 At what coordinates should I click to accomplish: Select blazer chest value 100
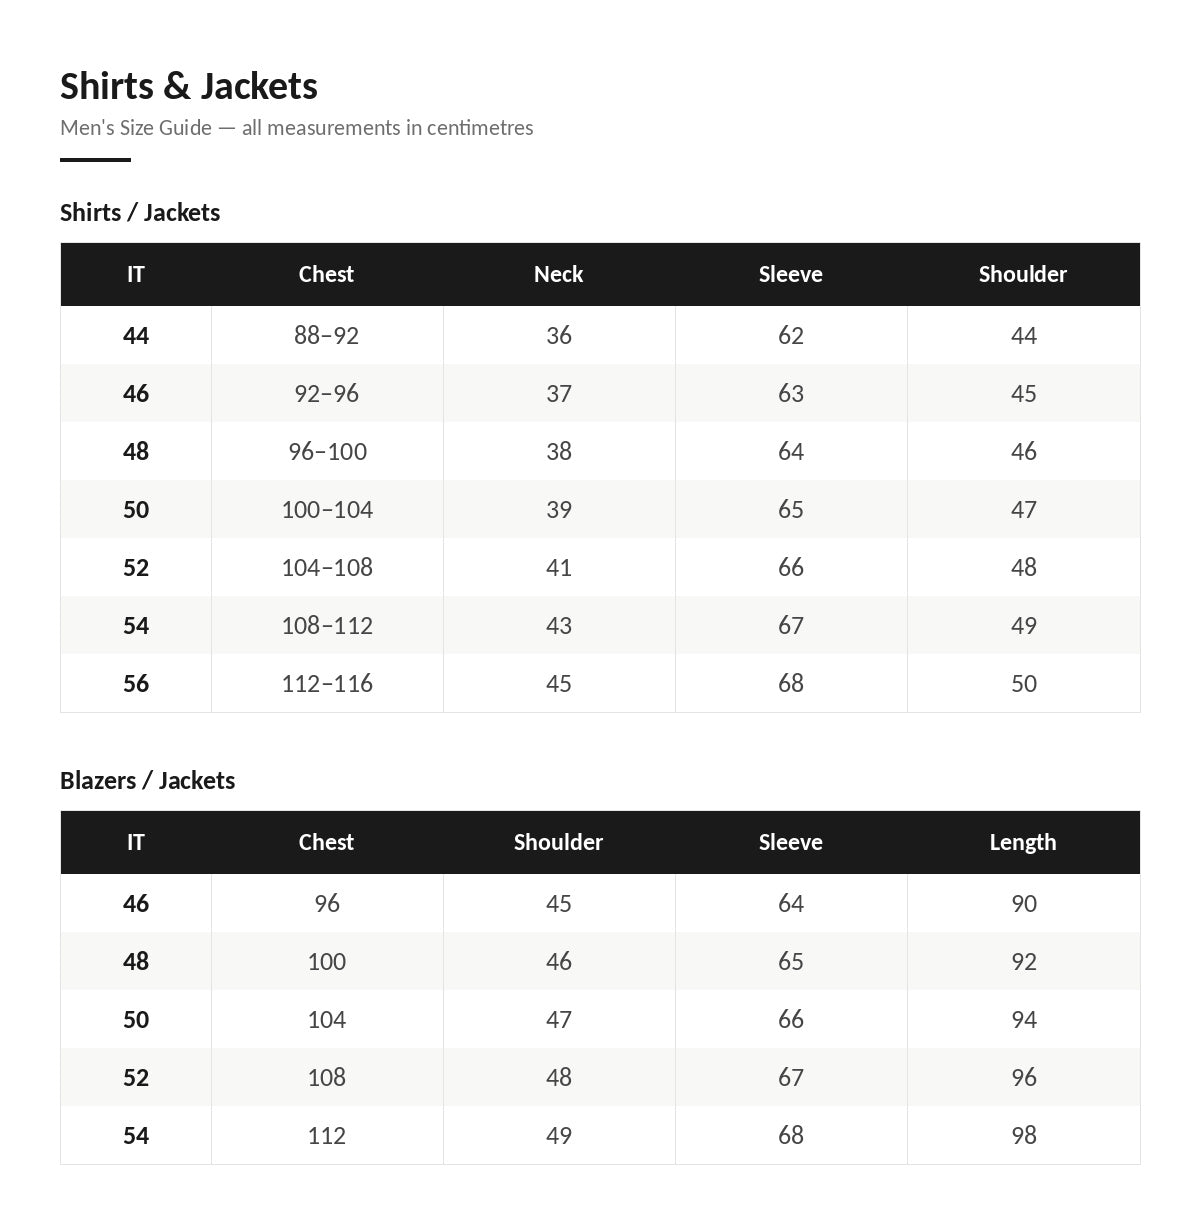[x=327, y=961]
